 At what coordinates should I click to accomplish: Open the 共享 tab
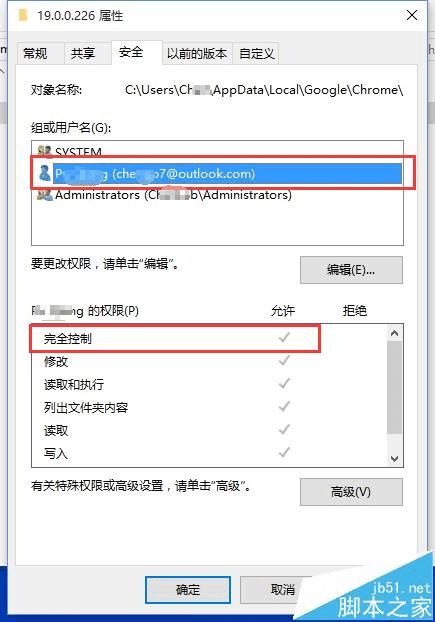[82, 53]
